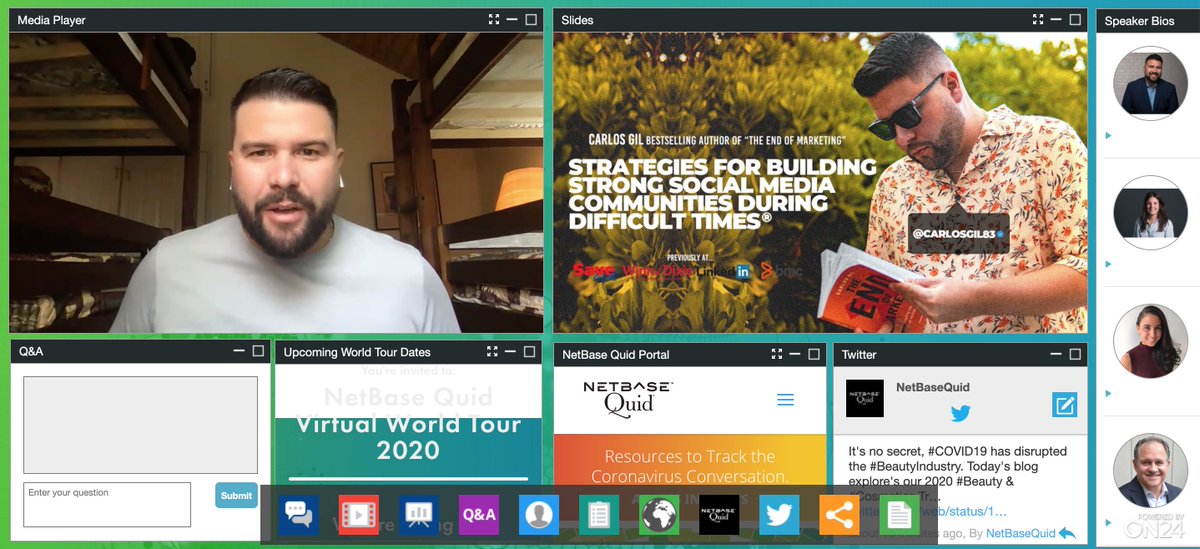The image size is (1200, 549).
Task: Click the Q&A message history box
Action: (140, 424)
